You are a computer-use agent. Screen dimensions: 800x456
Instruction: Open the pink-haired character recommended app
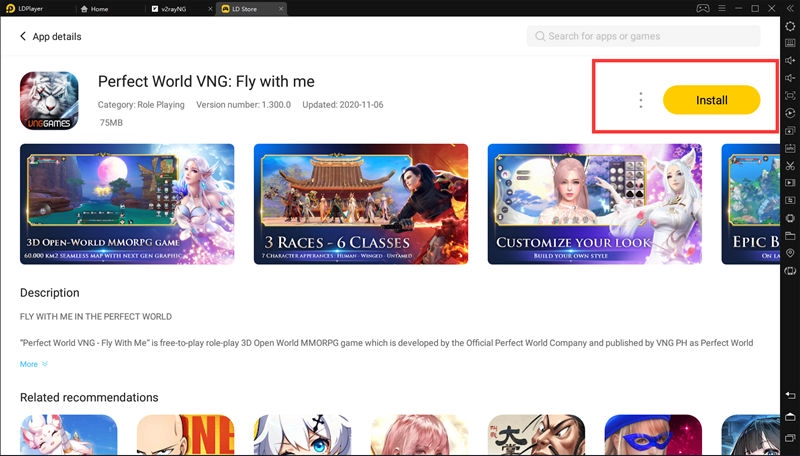tap(419, 435)
